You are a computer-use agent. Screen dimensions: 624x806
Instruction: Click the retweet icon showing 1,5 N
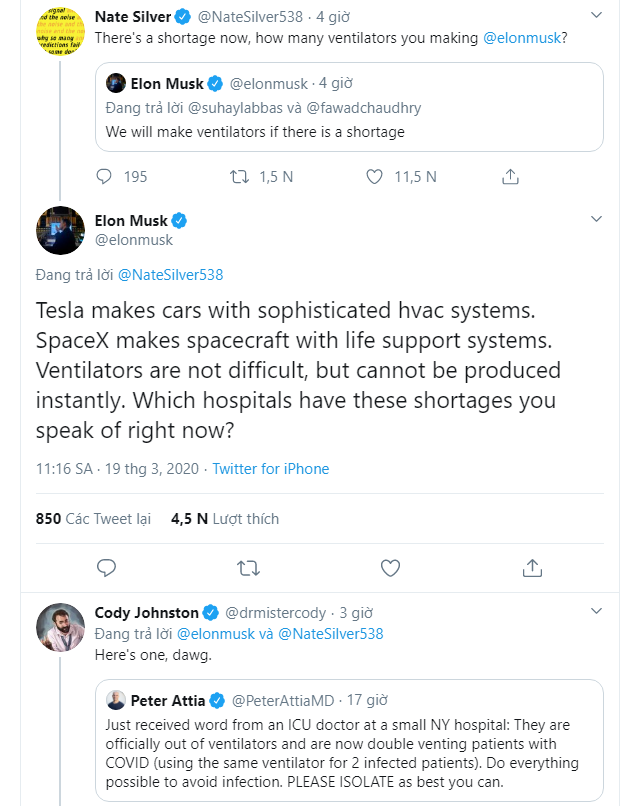coord(239,176)
